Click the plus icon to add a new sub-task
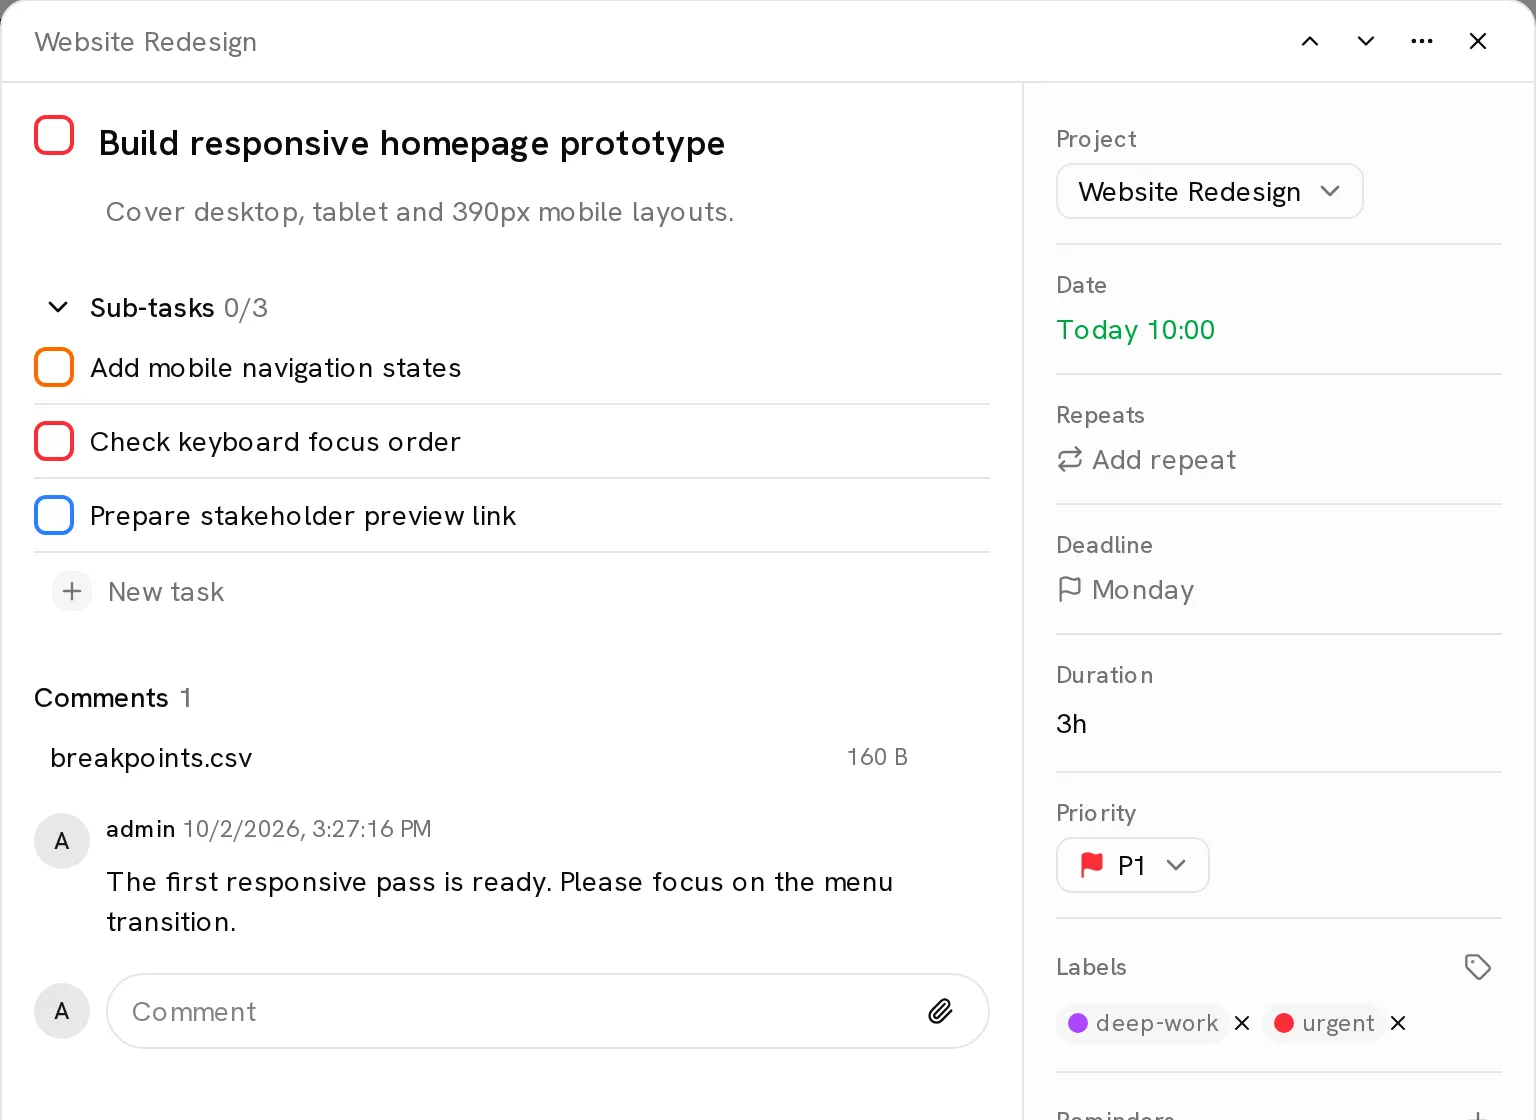Image resolution: width=1536 pixels, height=1120 pixels. [72, 591]
